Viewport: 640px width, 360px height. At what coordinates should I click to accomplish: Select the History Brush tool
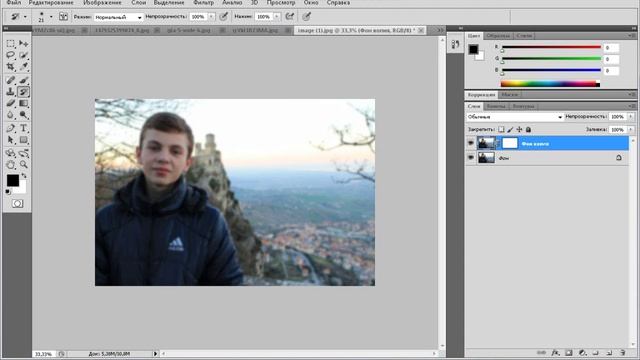click(x=23, y=92)
